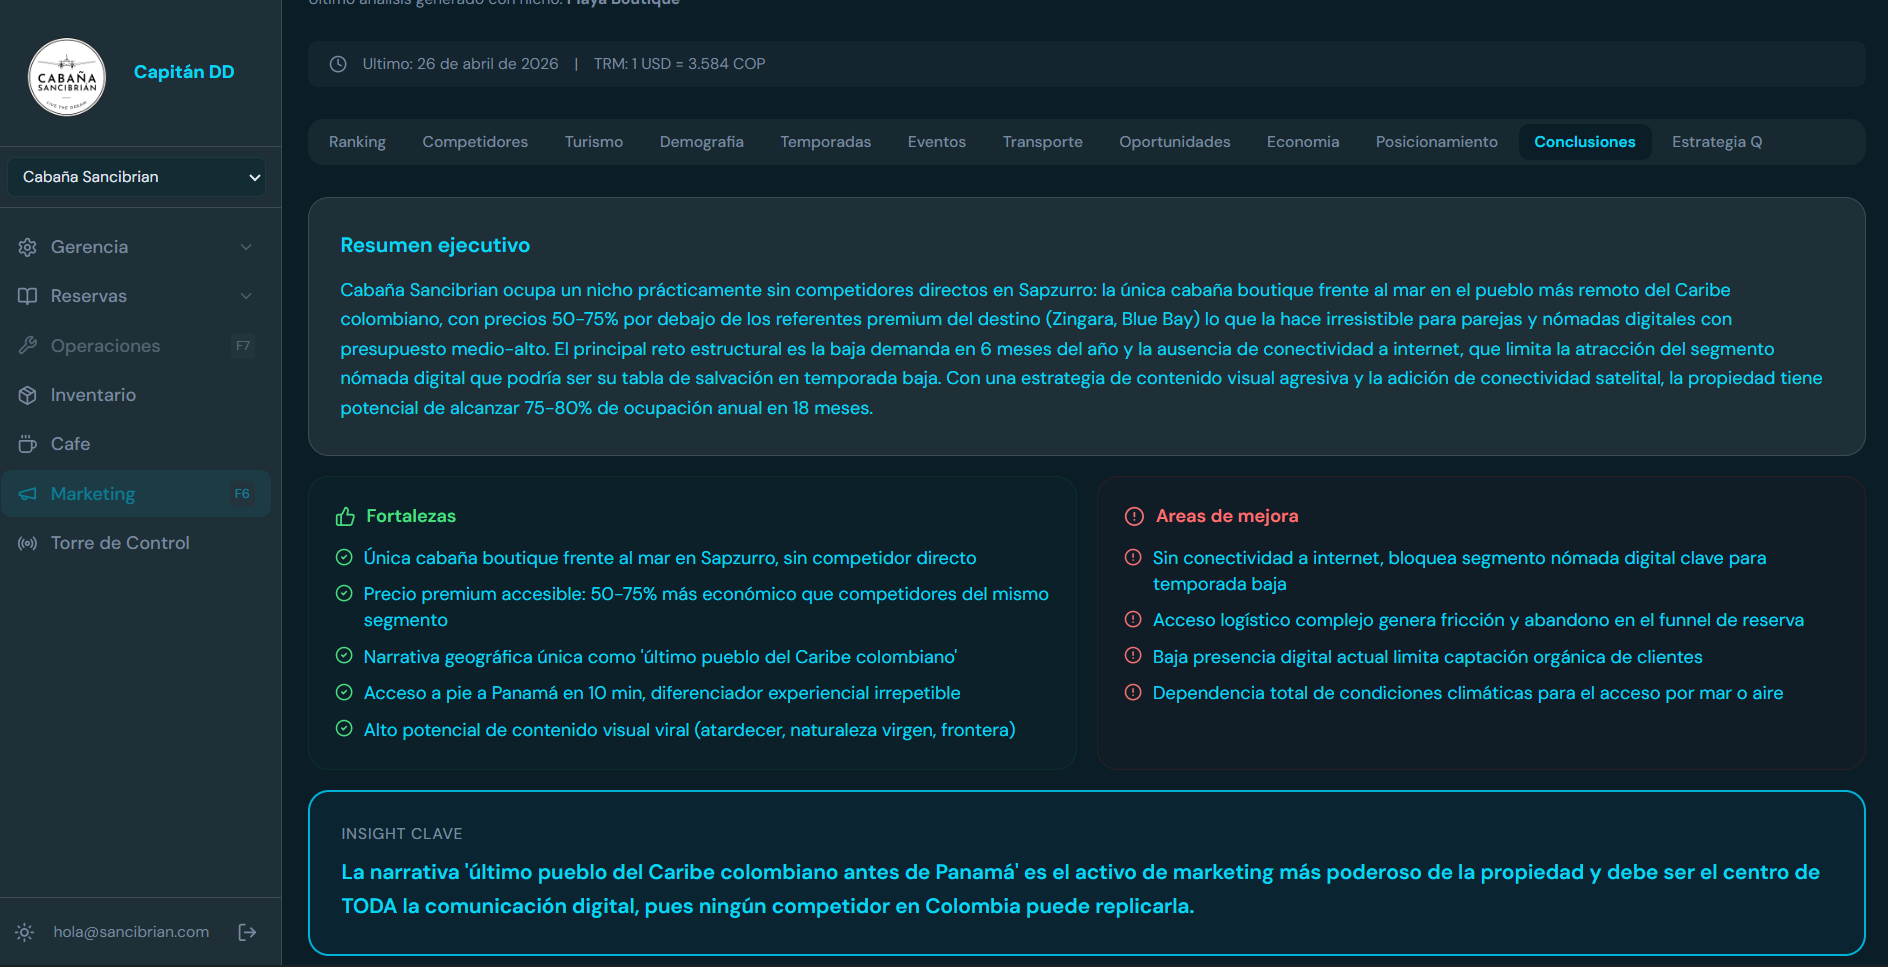Click the logout icon
This screenshot has width=1888, height=967.
point(248,932)
